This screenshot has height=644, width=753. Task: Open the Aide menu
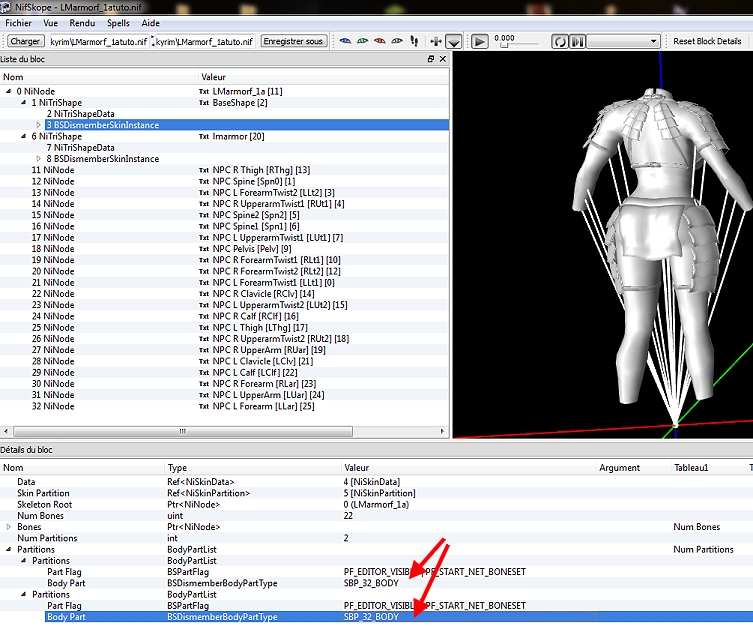[150, 23]
